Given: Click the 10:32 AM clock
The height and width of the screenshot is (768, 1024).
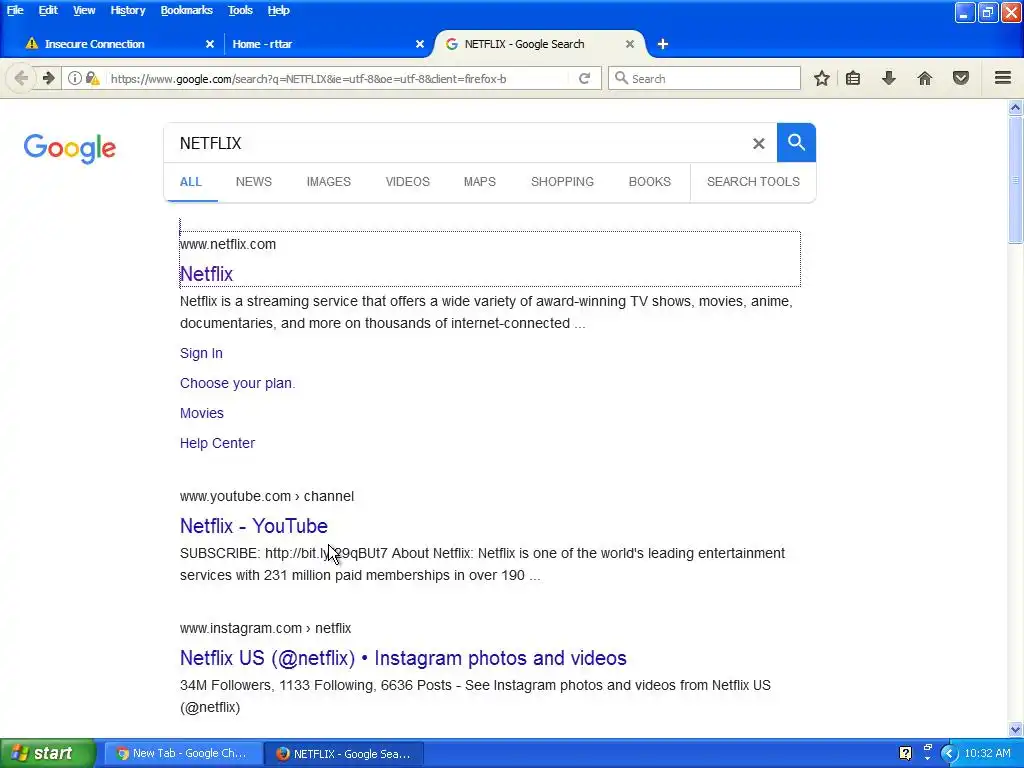Looking at the screenshot, I should pos(987,753).
